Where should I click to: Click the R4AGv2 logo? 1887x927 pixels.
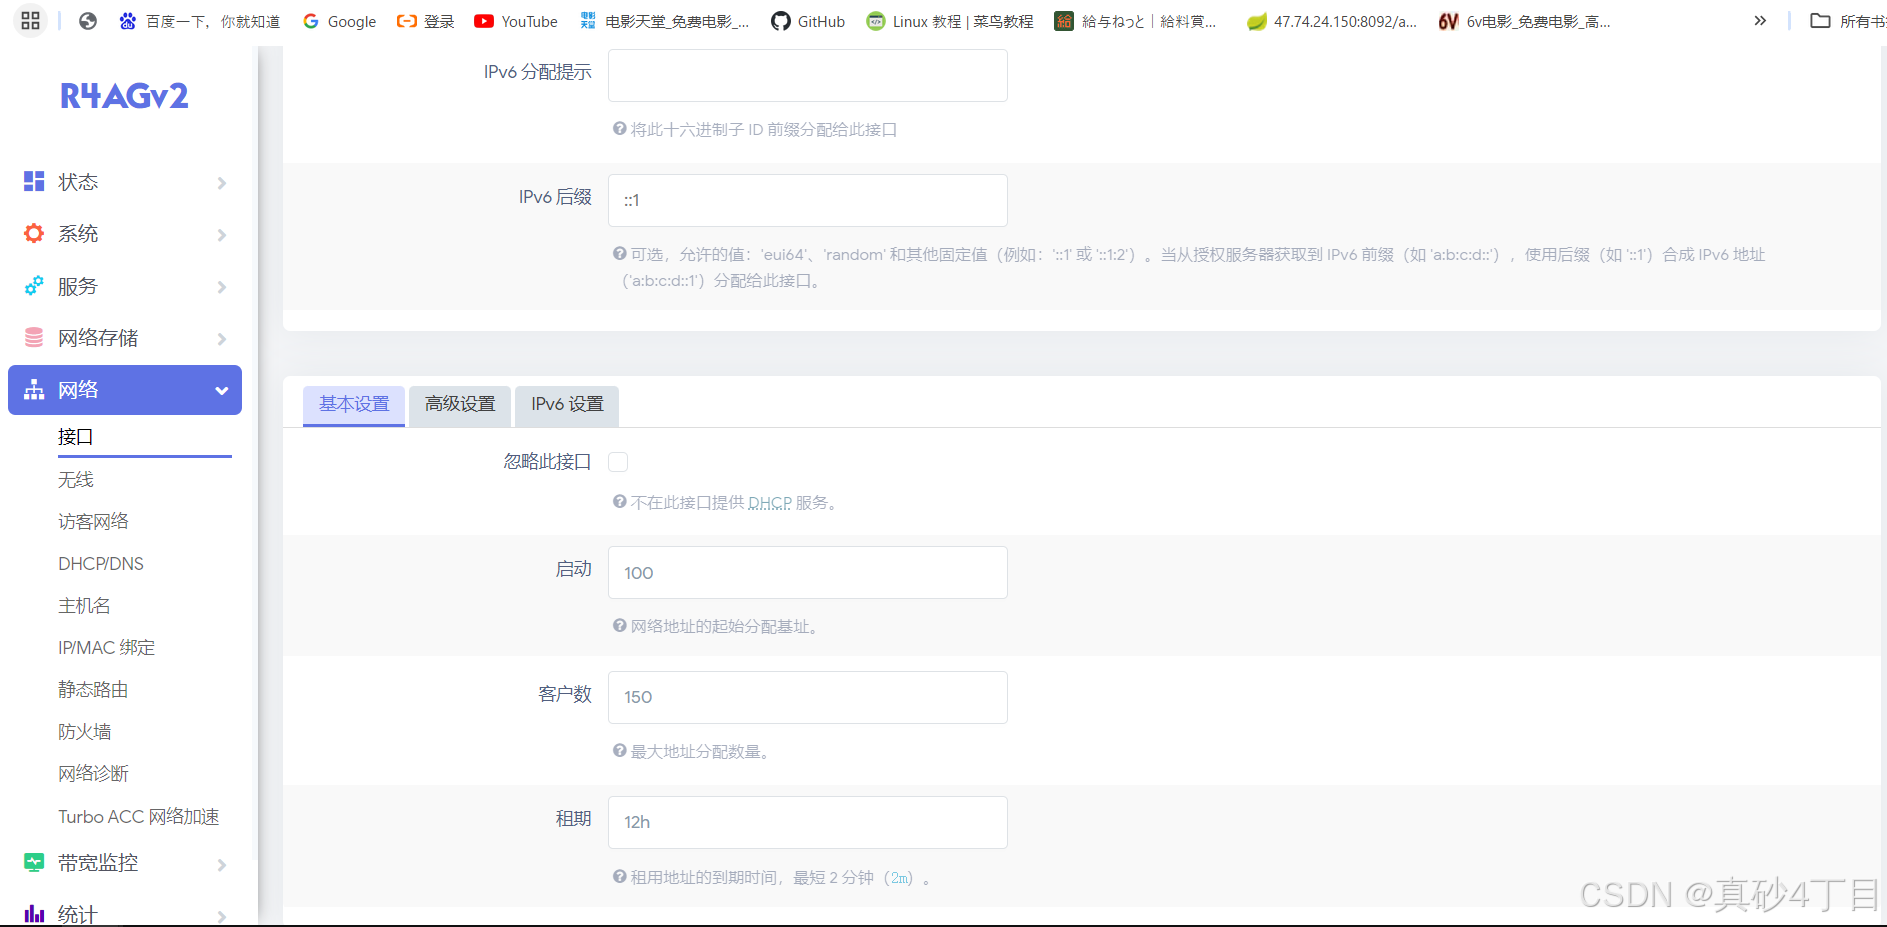[124, 96]
